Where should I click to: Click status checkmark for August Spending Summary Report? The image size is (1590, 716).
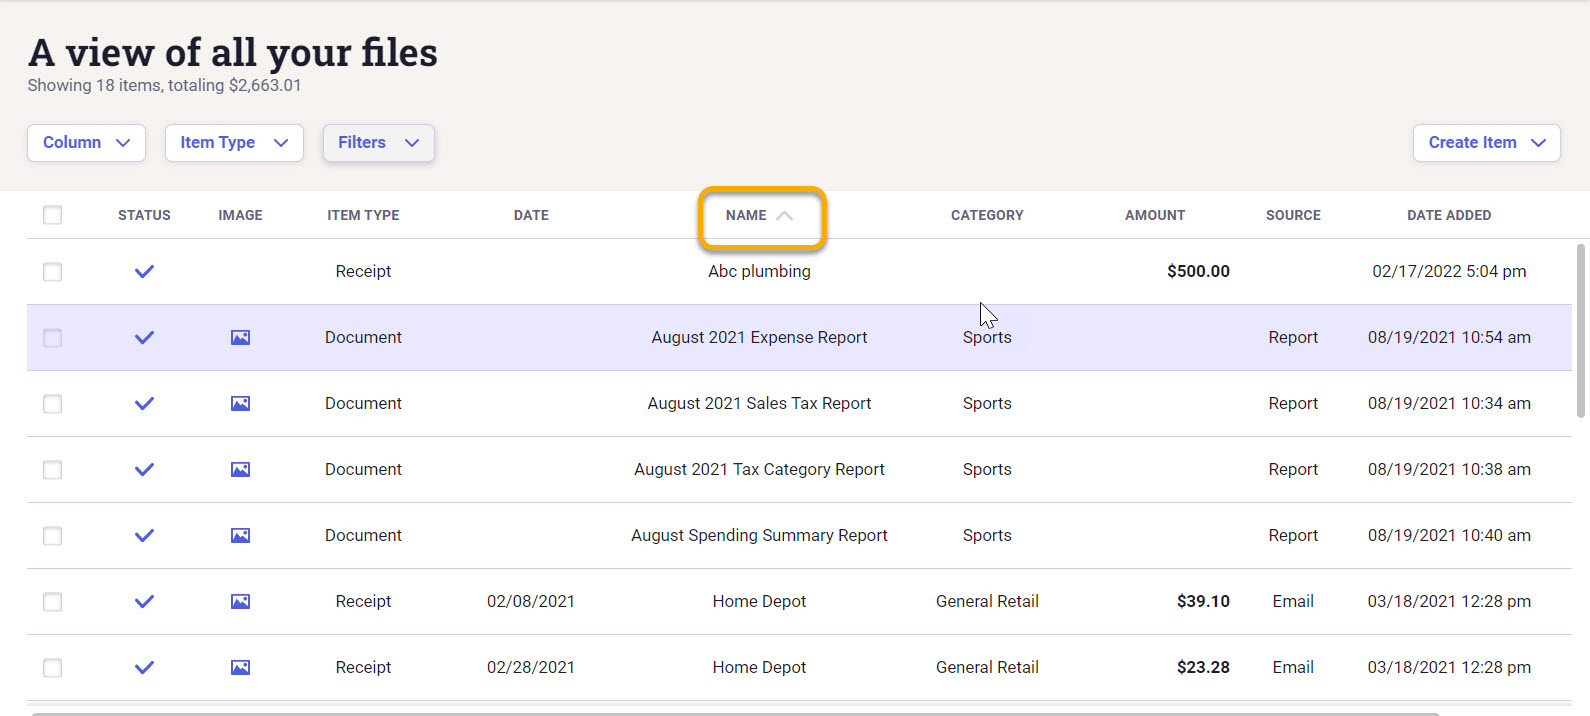[144, 535]
